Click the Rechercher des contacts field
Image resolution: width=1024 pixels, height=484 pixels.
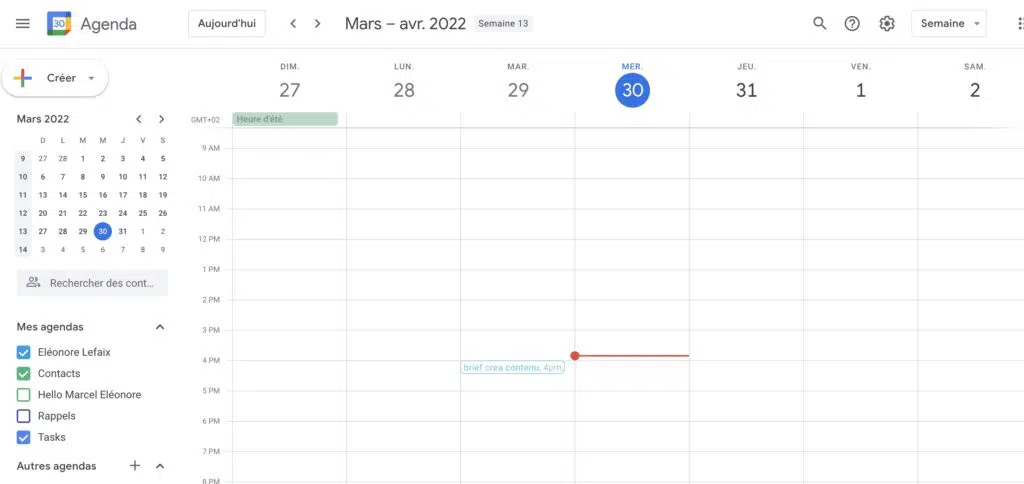pos(93,283)
